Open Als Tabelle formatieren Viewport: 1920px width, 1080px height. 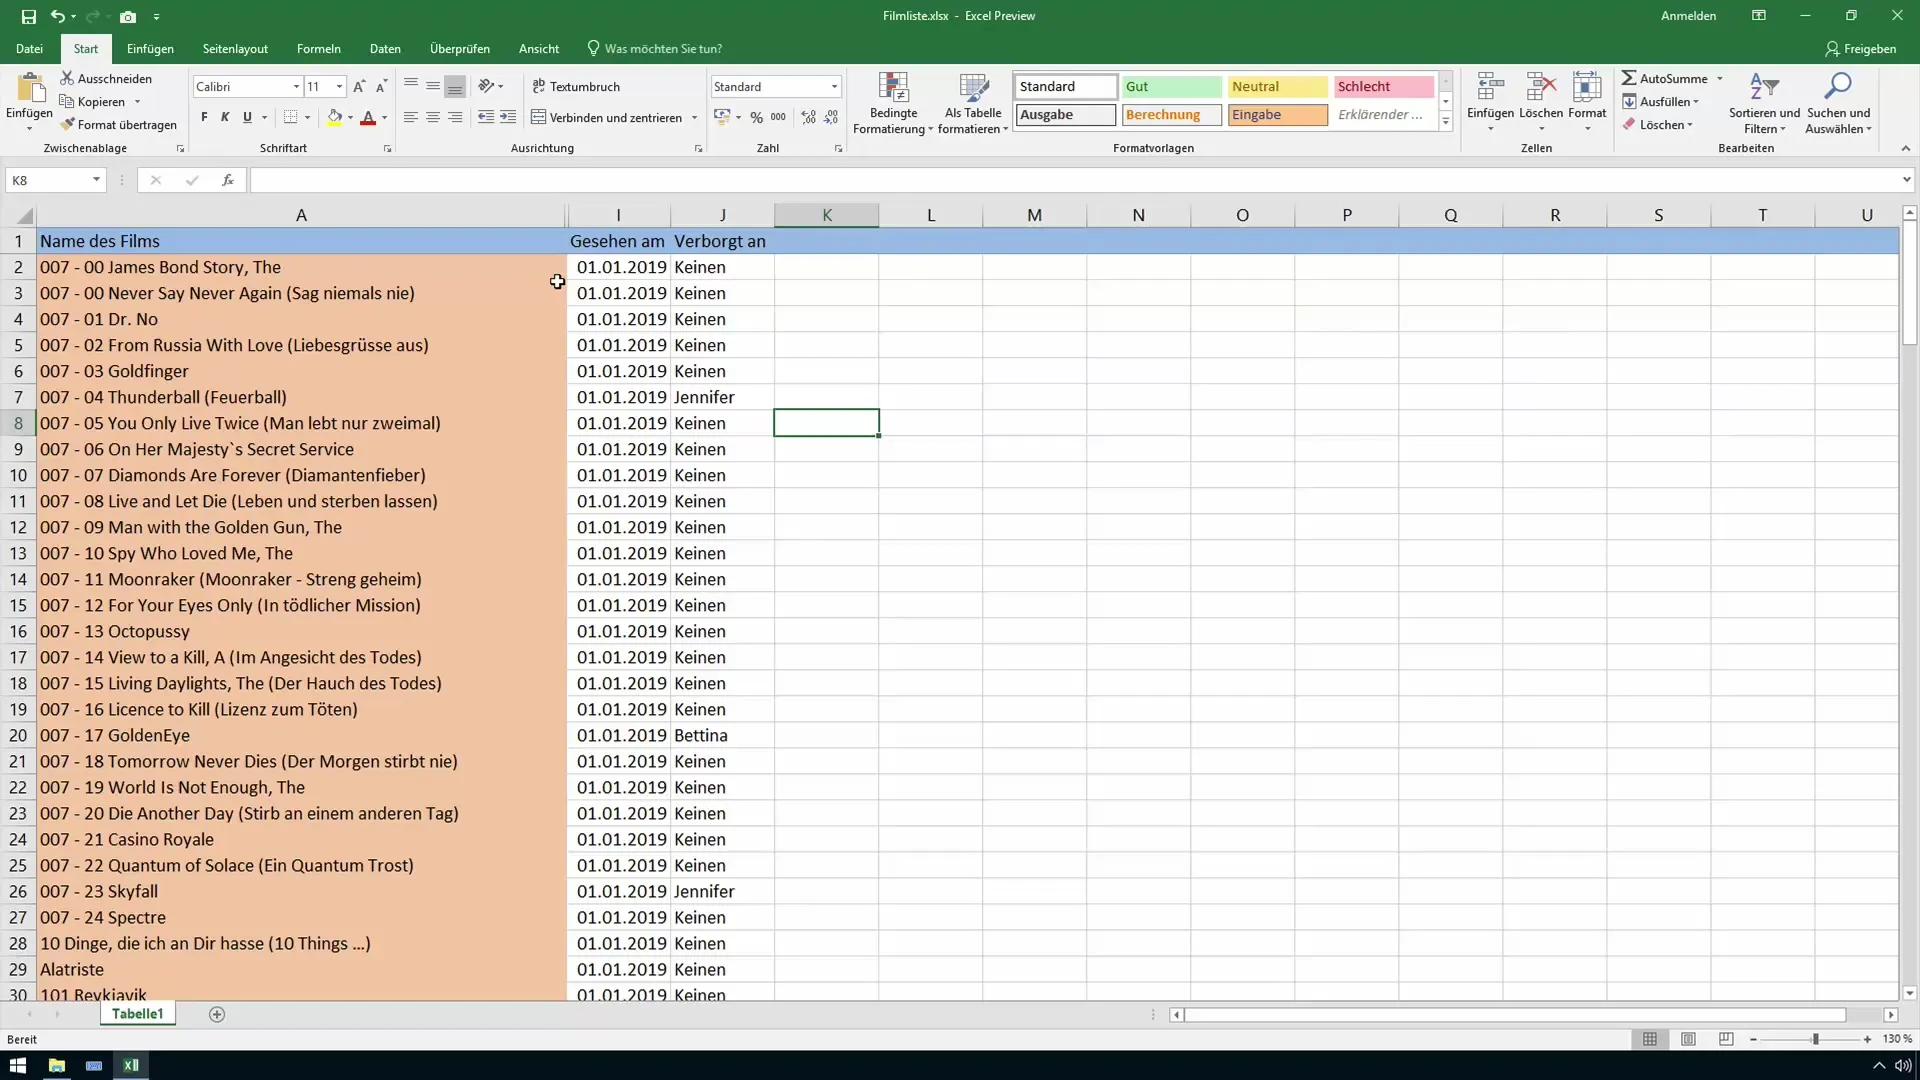pos(973,103)
